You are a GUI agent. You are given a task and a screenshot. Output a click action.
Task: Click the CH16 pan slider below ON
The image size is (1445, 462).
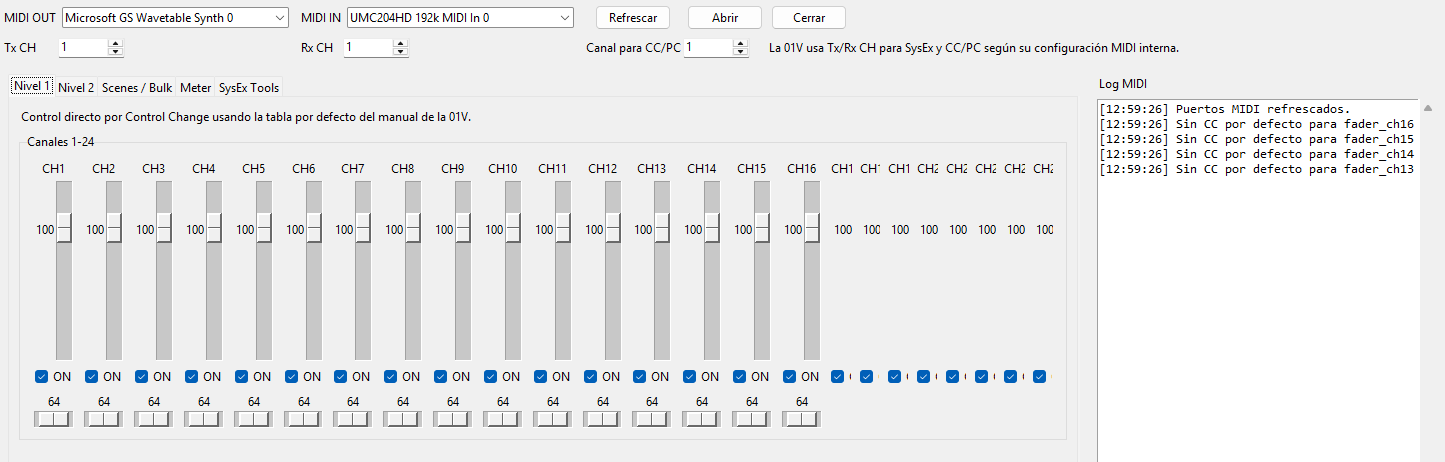[x=802, y=420]
